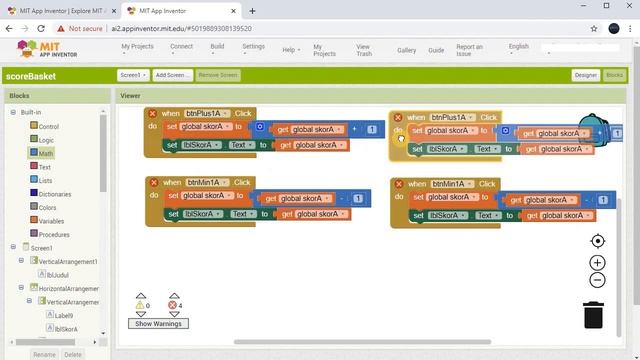The height and width of the screenshot is (360, 640).
Task: Open the Dictionaries blocks drawer
Action: pyautogui.click(x=51, y=193)
